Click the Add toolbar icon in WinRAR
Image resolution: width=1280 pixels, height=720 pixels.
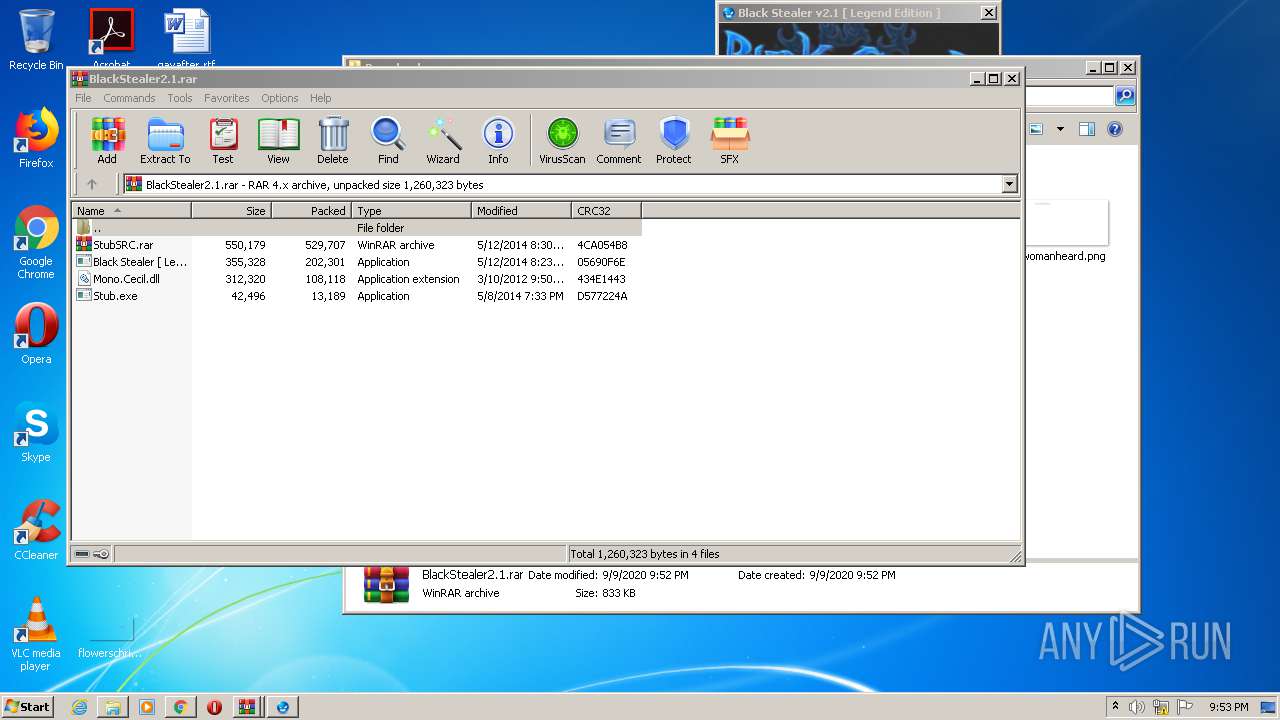(107, 140)
